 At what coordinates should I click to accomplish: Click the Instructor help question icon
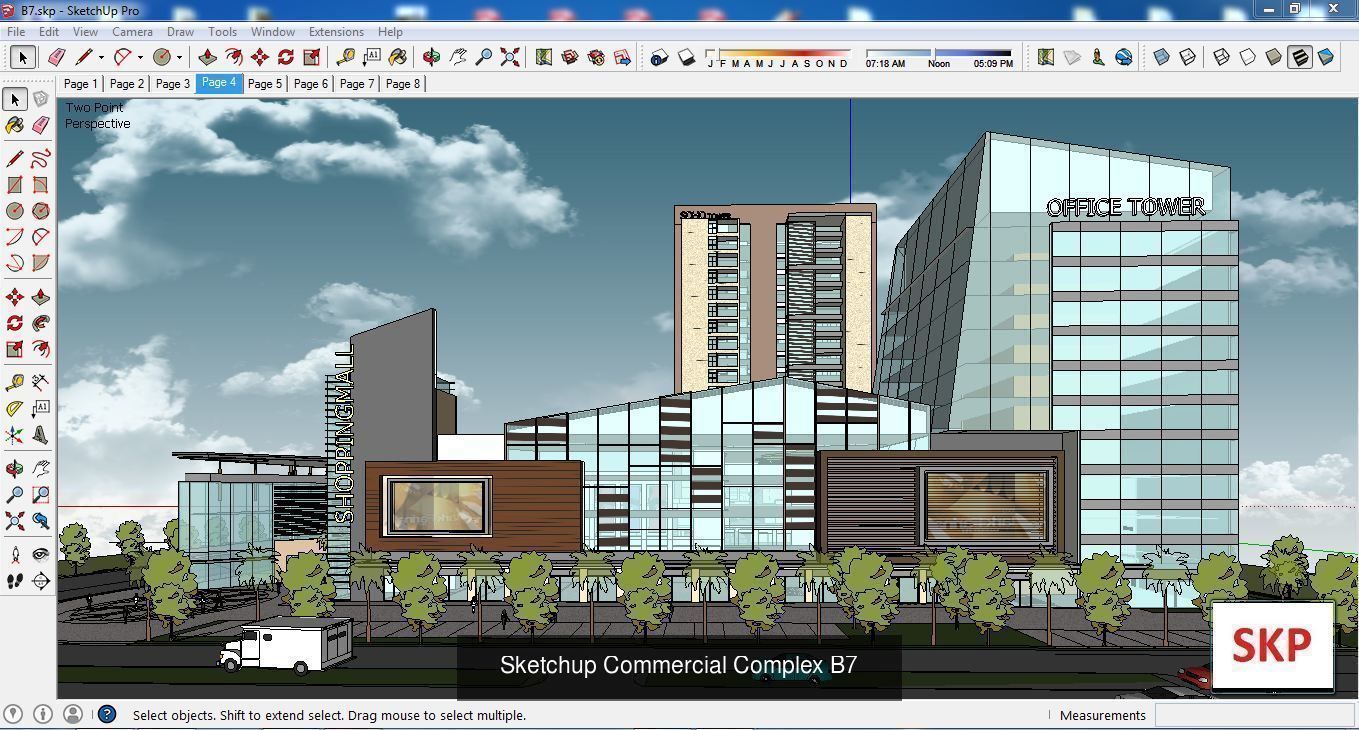pos(107,714)
